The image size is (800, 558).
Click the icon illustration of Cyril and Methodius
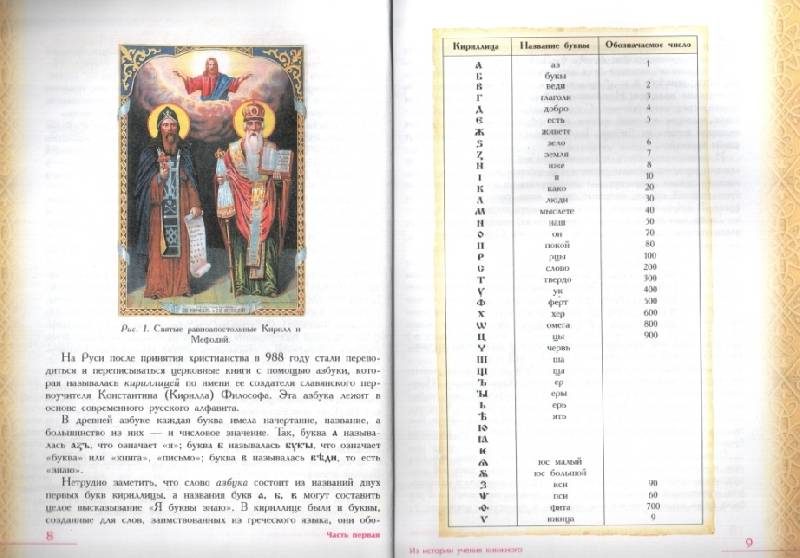click(212, 180)
